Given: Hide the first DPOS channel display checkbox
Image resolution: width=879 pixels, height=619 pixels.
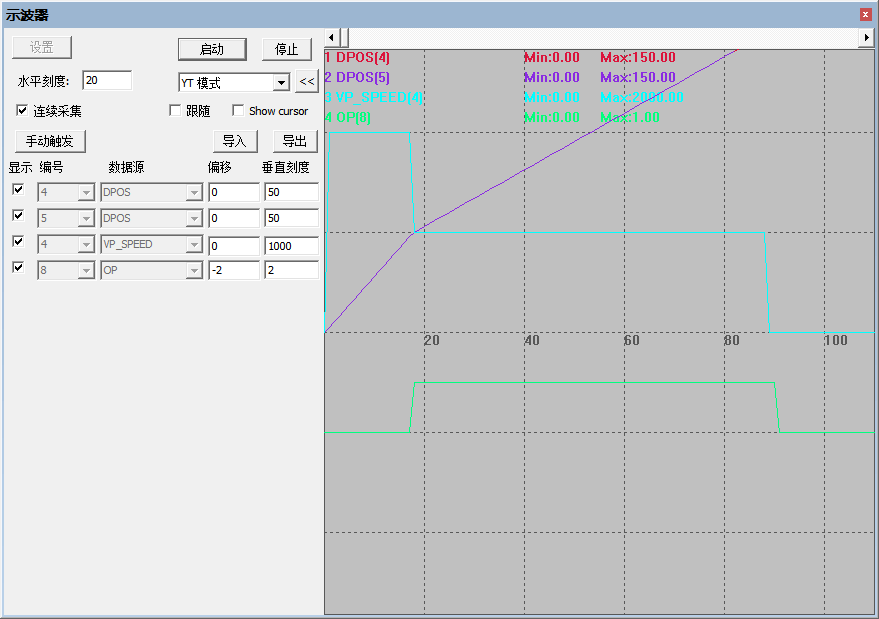Looking at the screenshot, I should [x=17, y=190].
